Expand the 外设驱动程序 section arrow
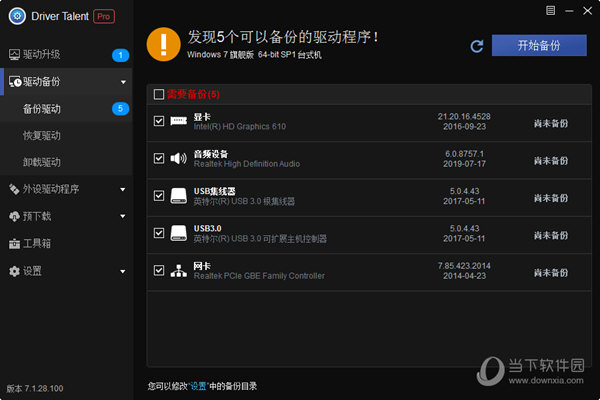600x400 pixels. click(x=122, y=189)
